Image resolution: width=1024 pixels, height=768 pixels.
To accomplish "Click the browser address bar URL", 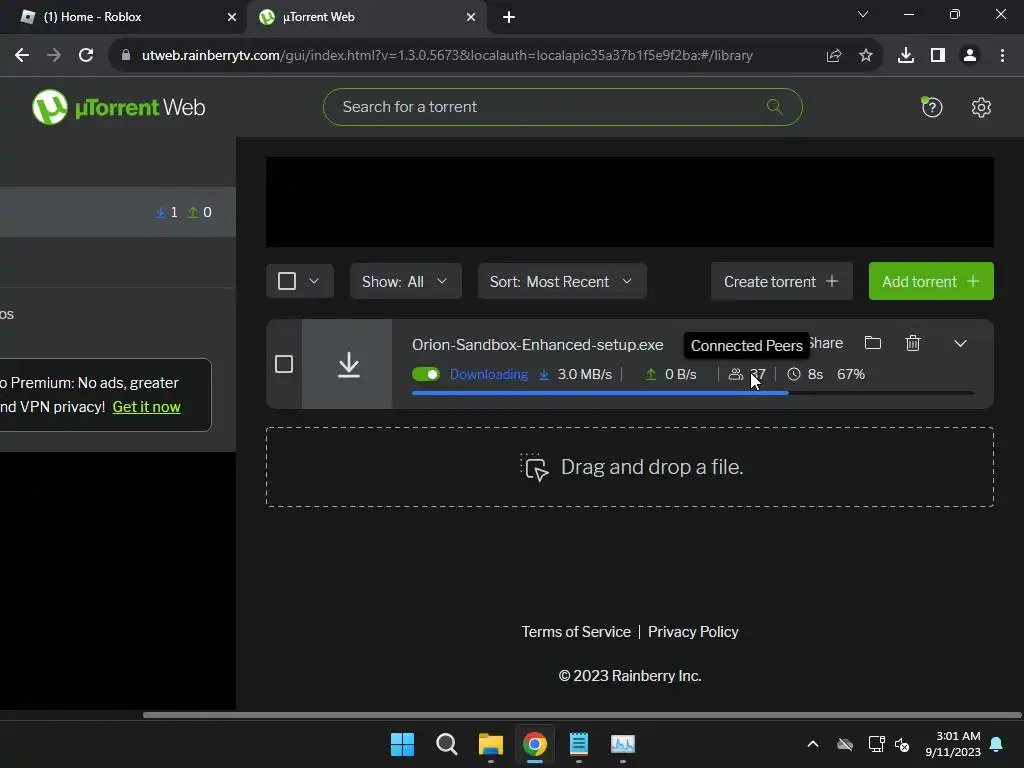I will tap(447, 56).
